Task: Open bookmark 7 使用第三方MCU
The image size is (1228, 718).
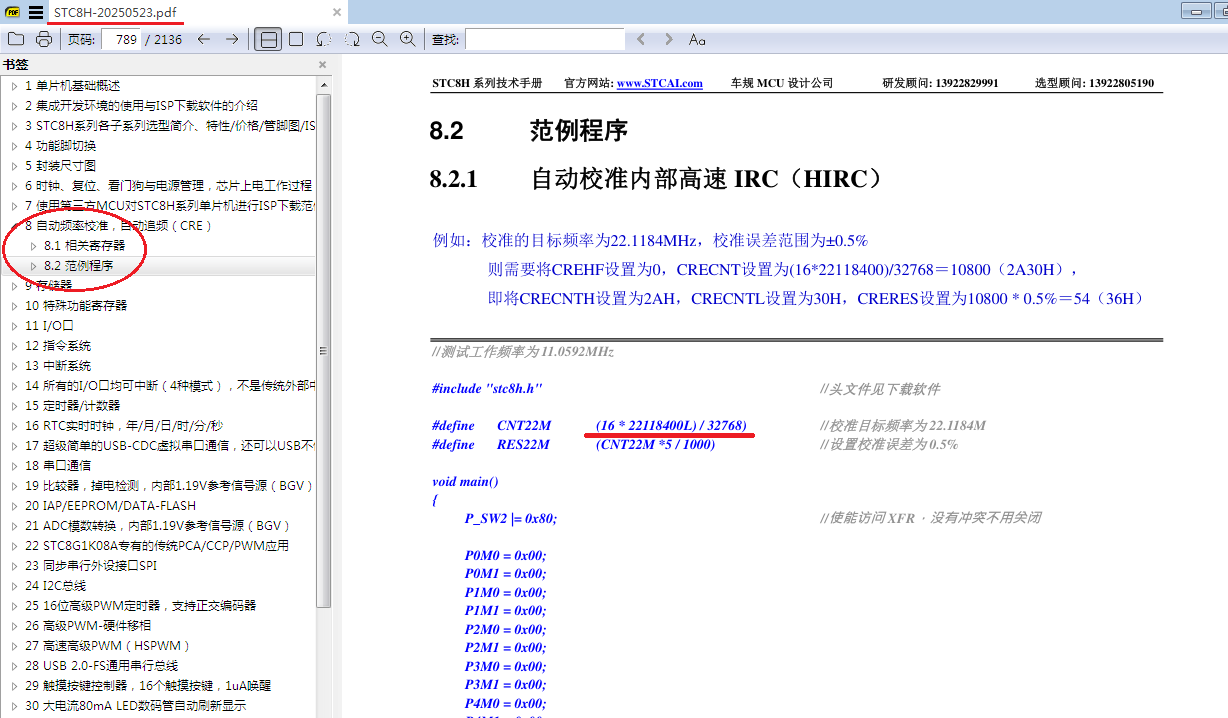Action: (x=170, y=205)
